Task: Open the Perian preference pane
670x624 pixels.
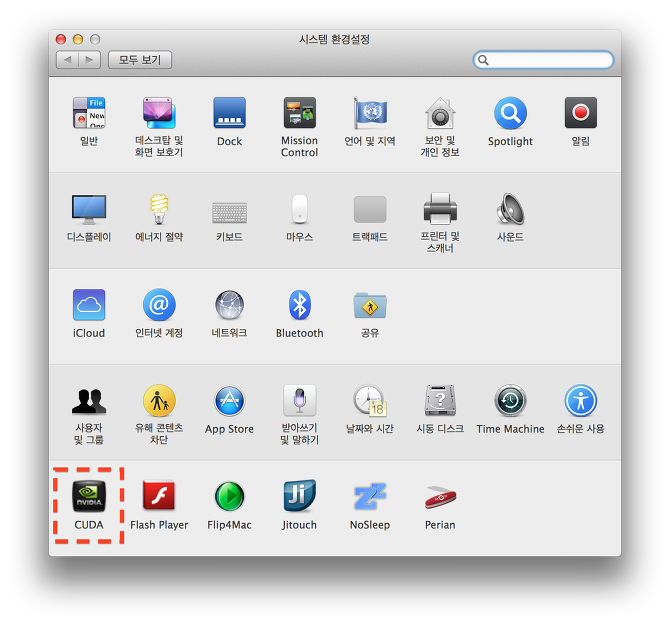Action: 440,498
